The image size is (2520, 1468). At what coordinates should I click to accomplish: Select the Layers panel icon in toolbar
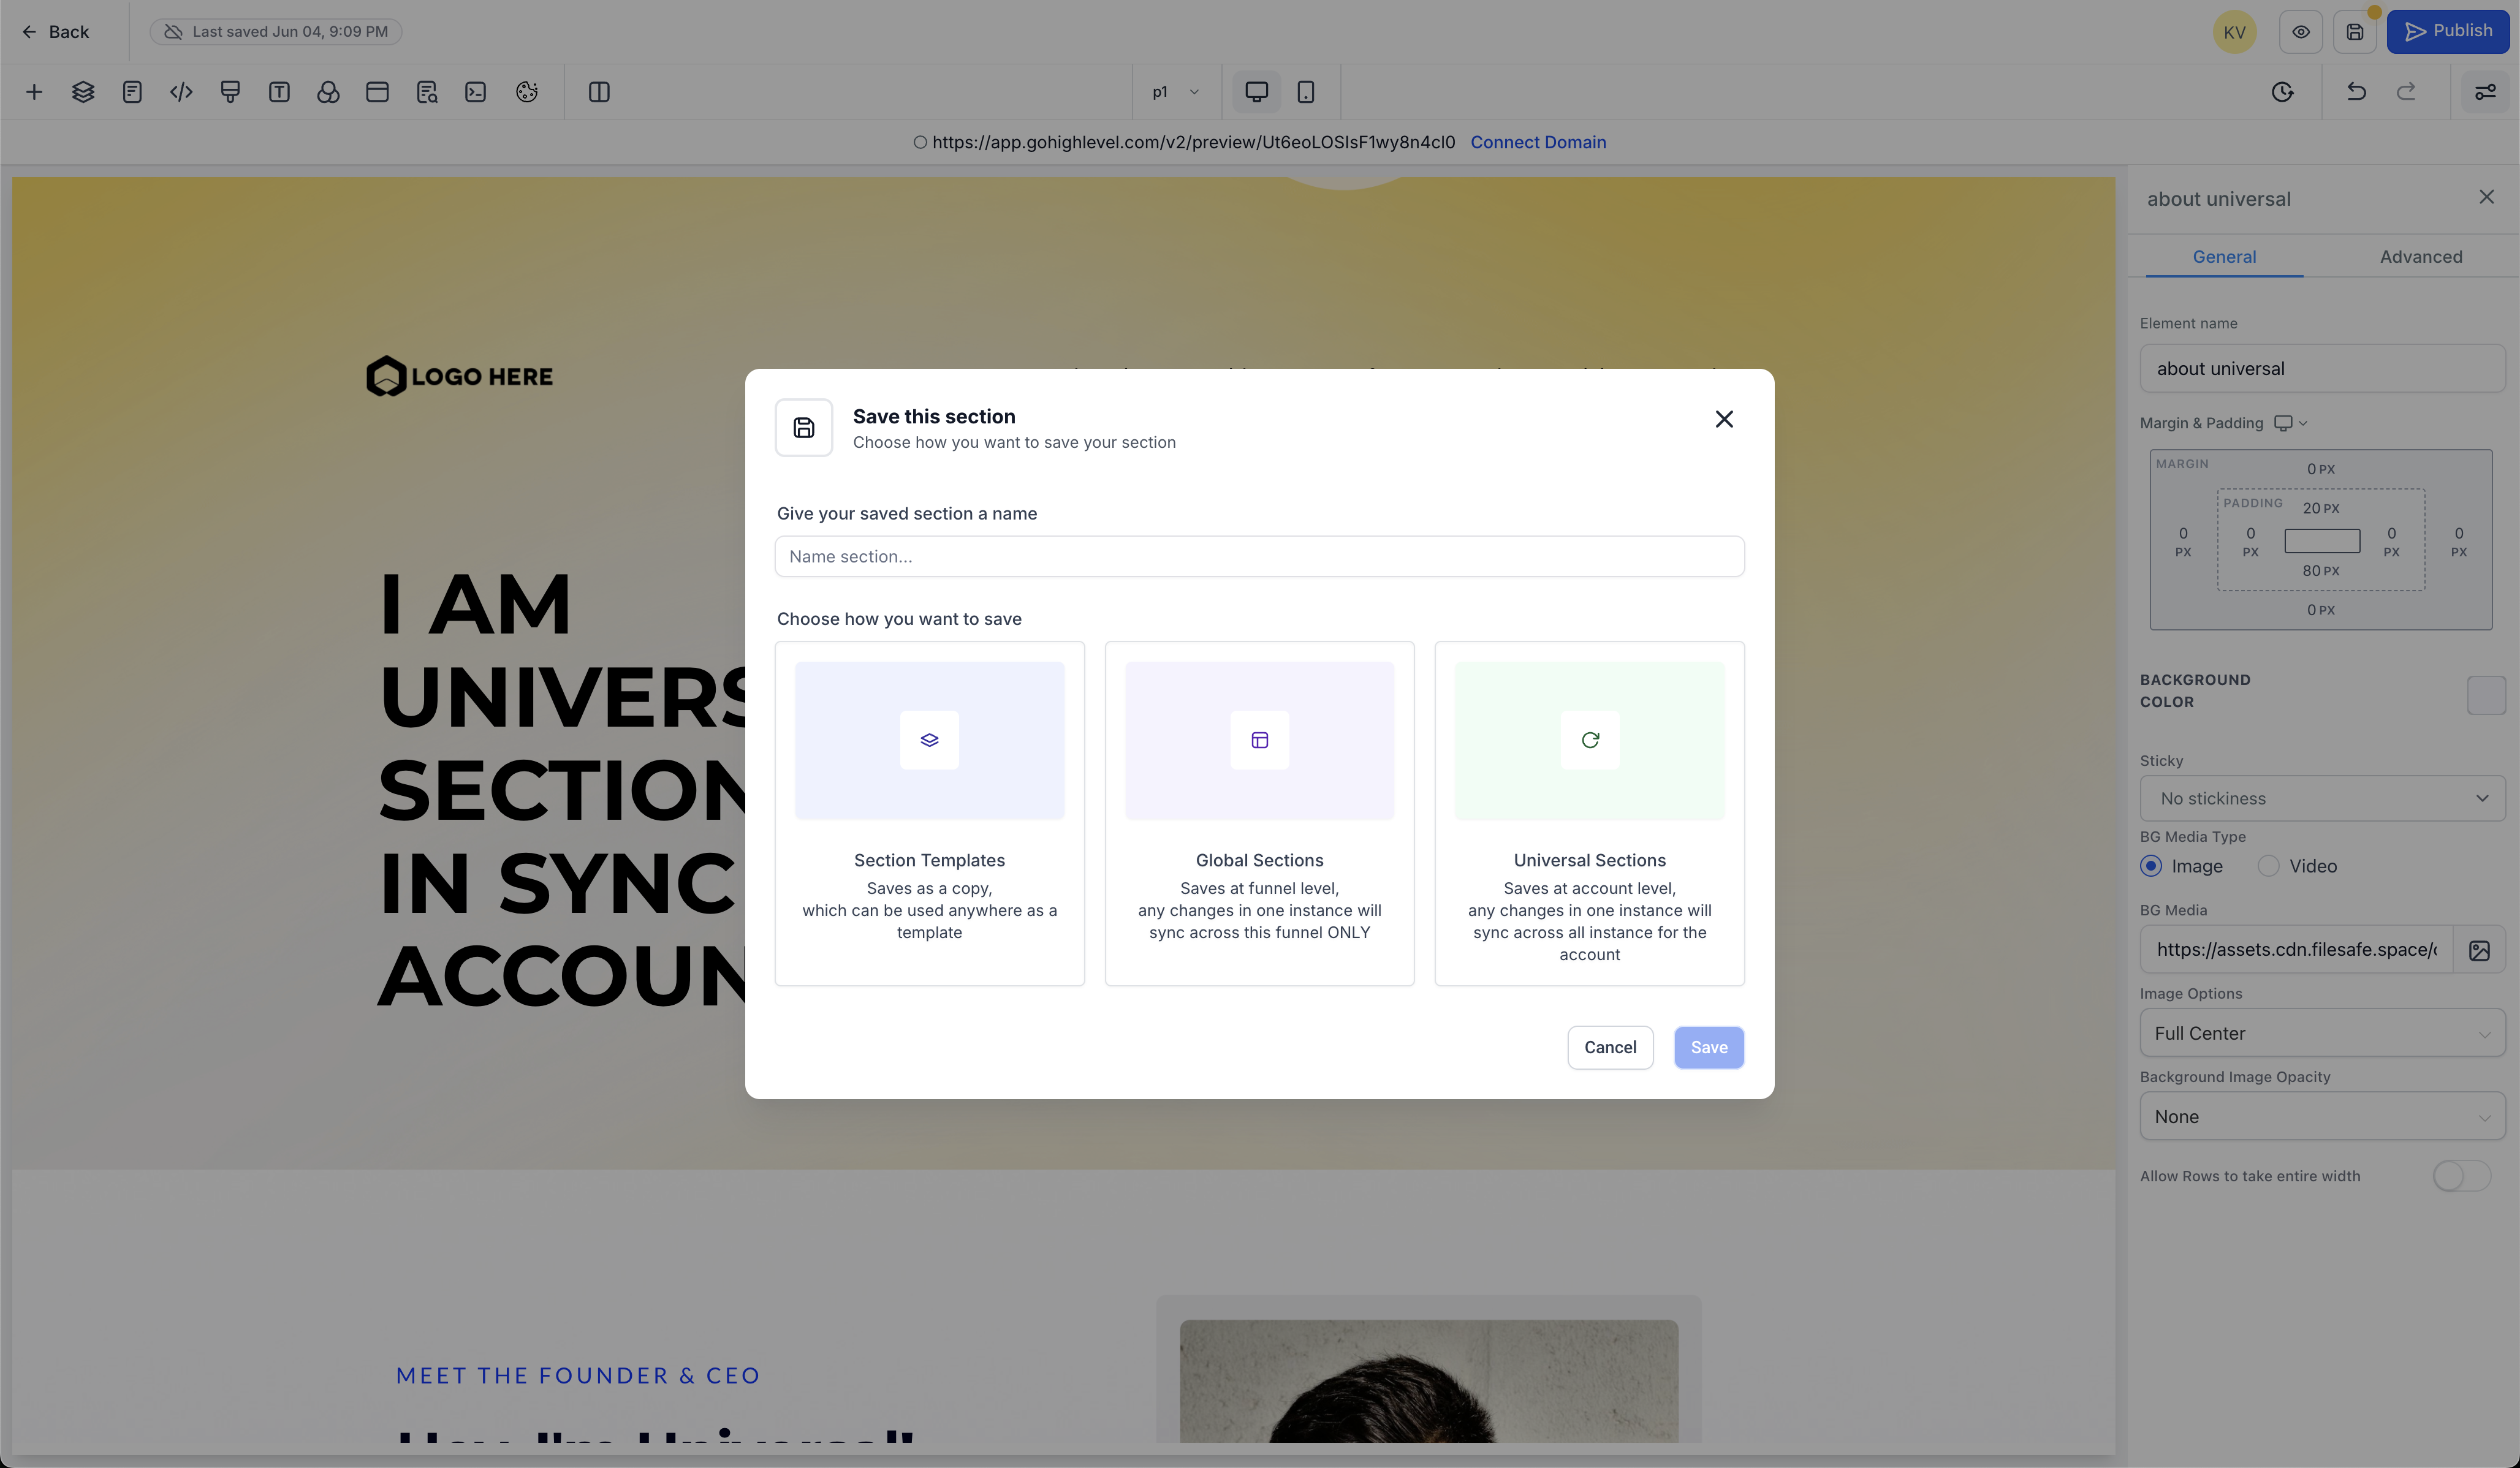(83, 91)
